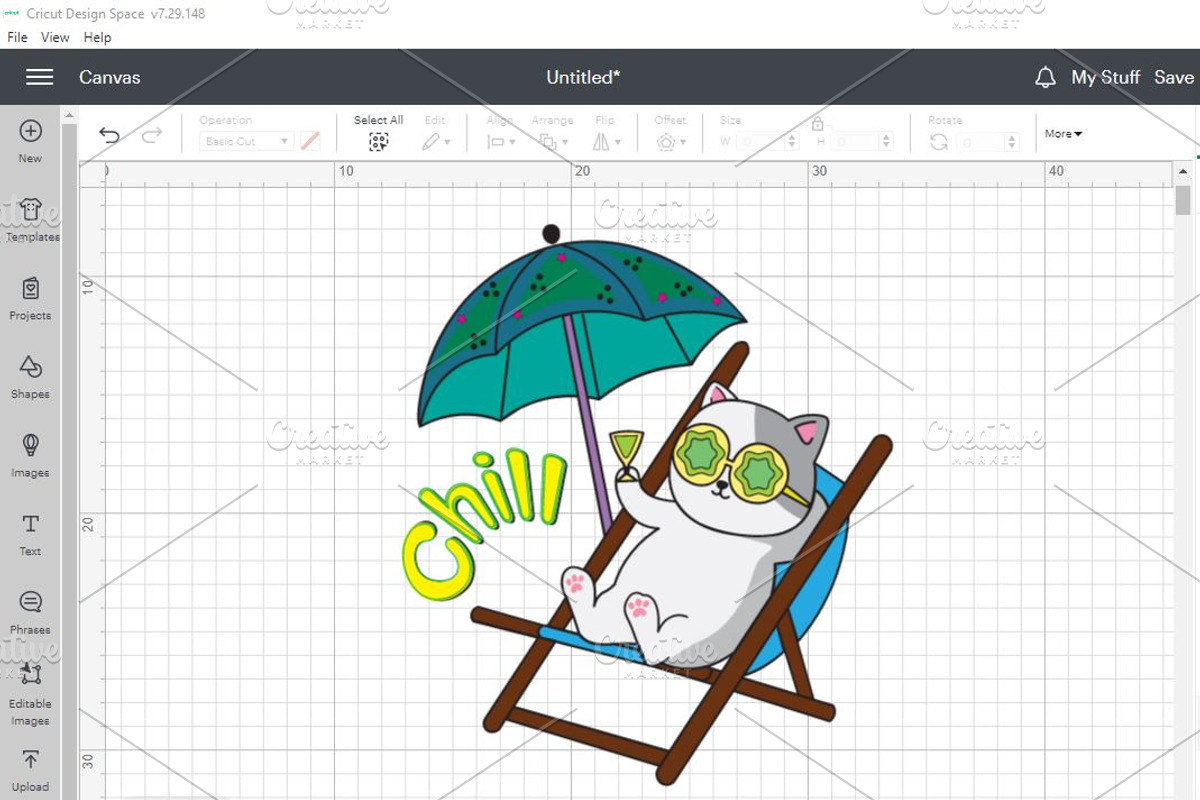Open the Shapes tool

click(30, 377)
